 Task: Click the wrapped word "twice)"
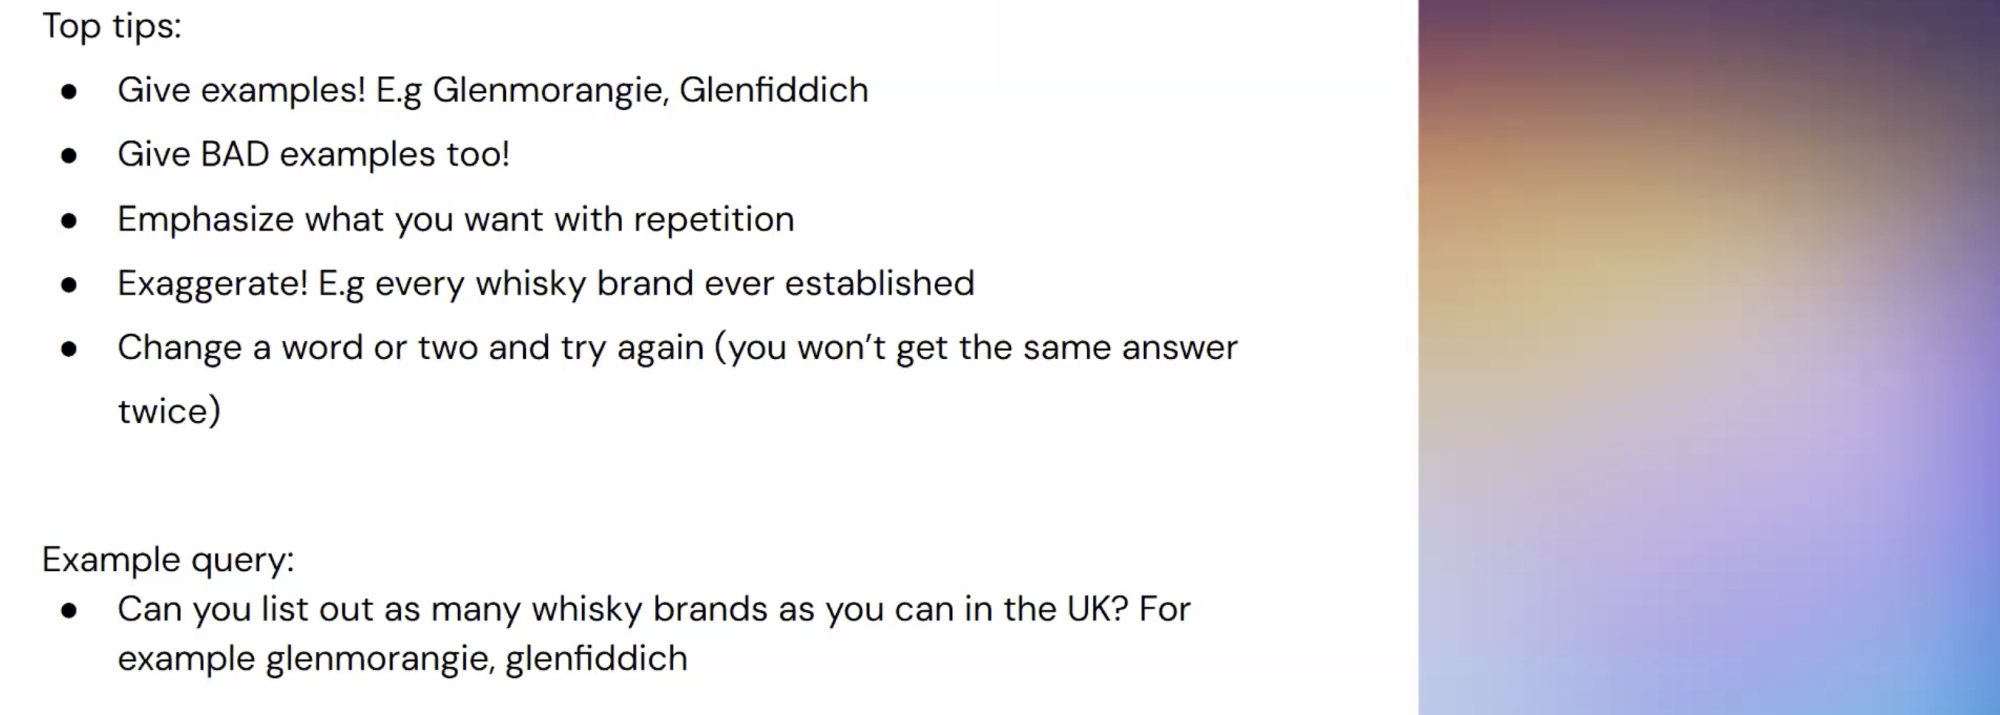tap(169, 411)
